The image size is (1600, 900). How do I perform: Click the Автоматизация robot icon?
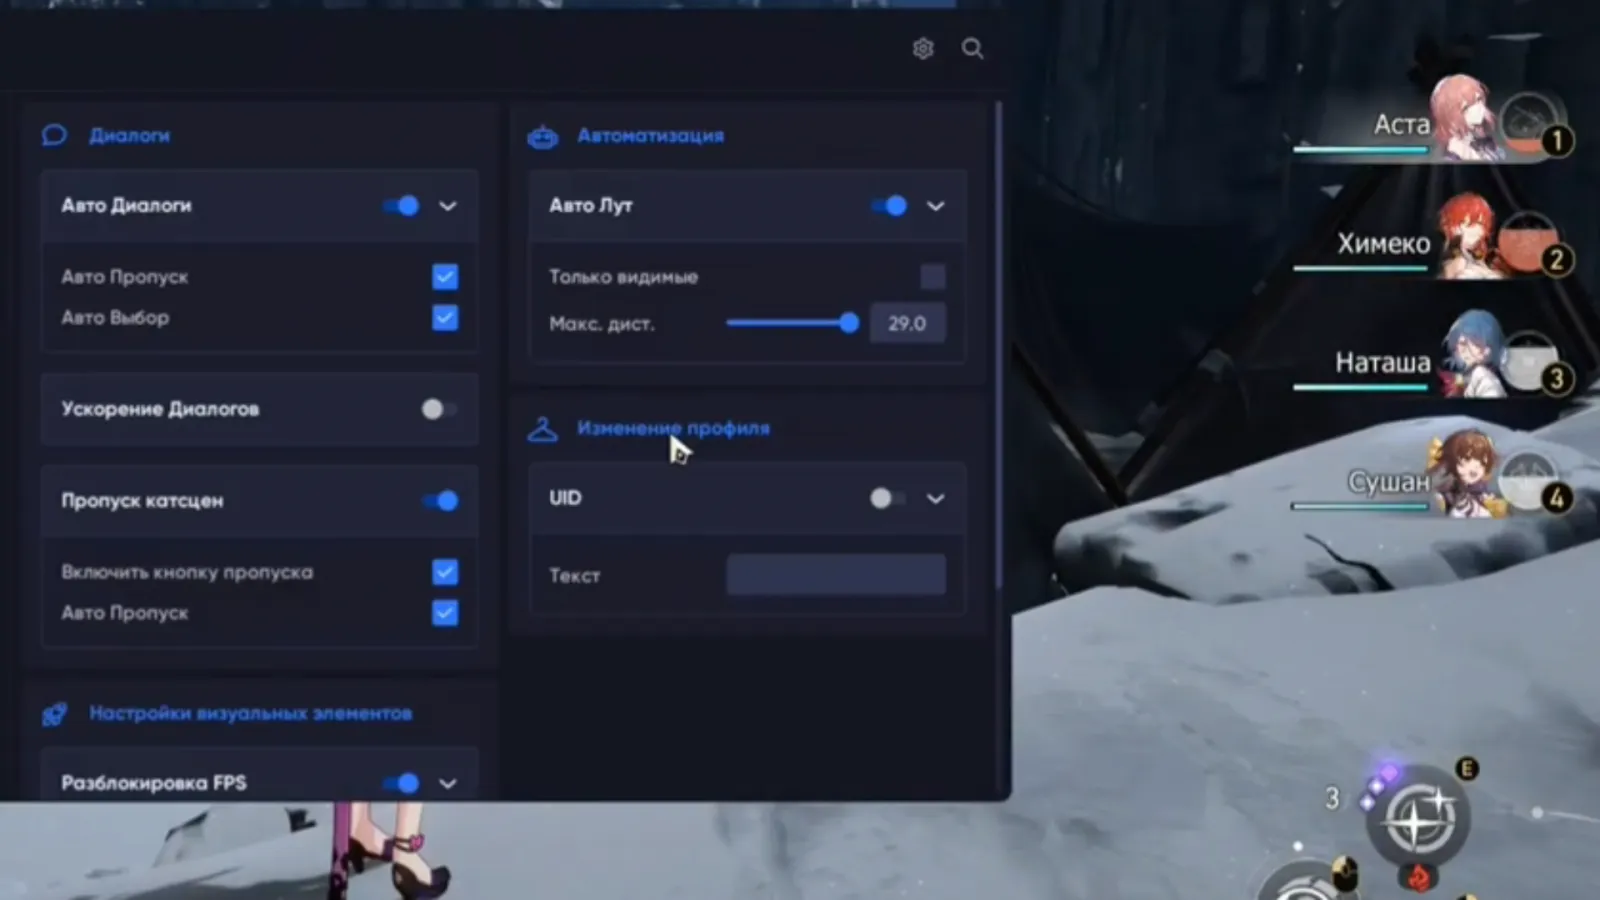click(x=543, y=136)
